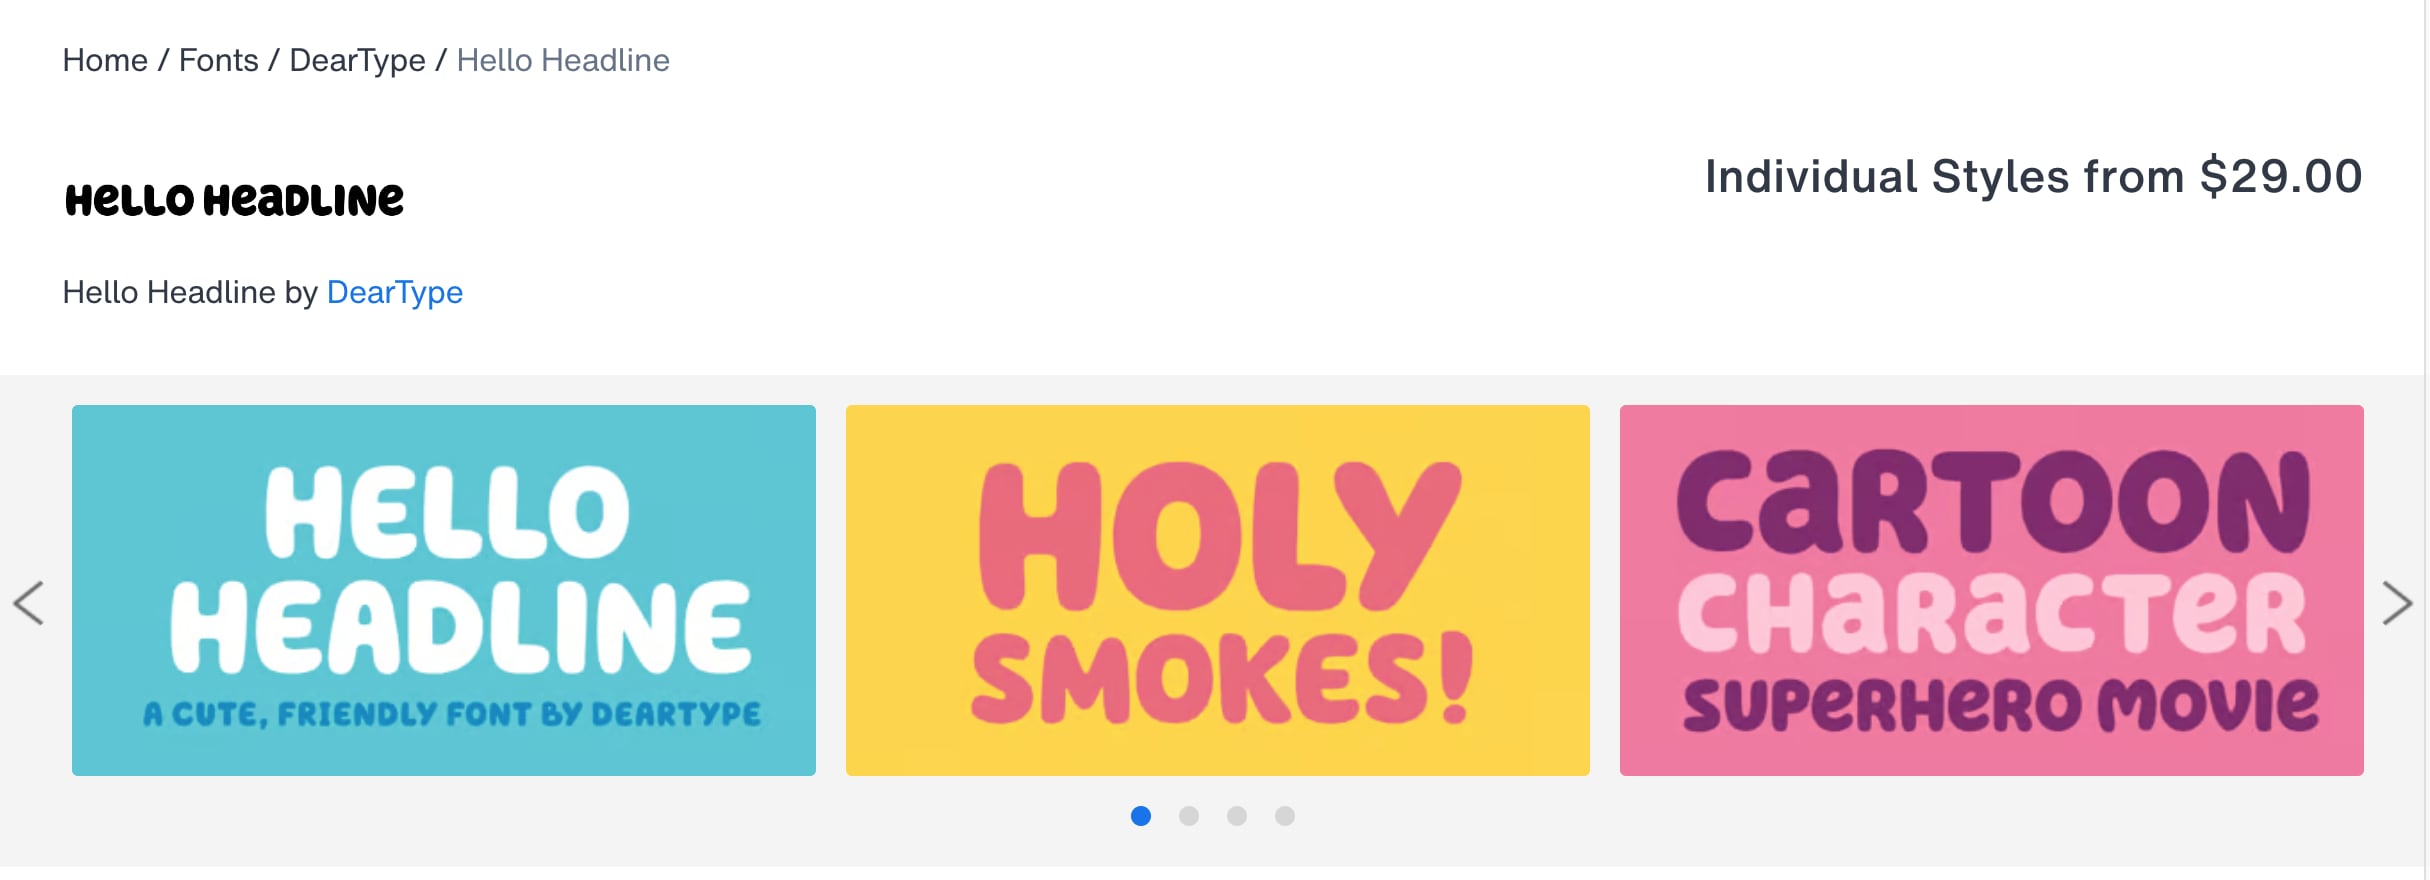The height and width of the screenshot is (880, 2430).
Task: Click the 'Hello Headline by' text
Action: 190,292
